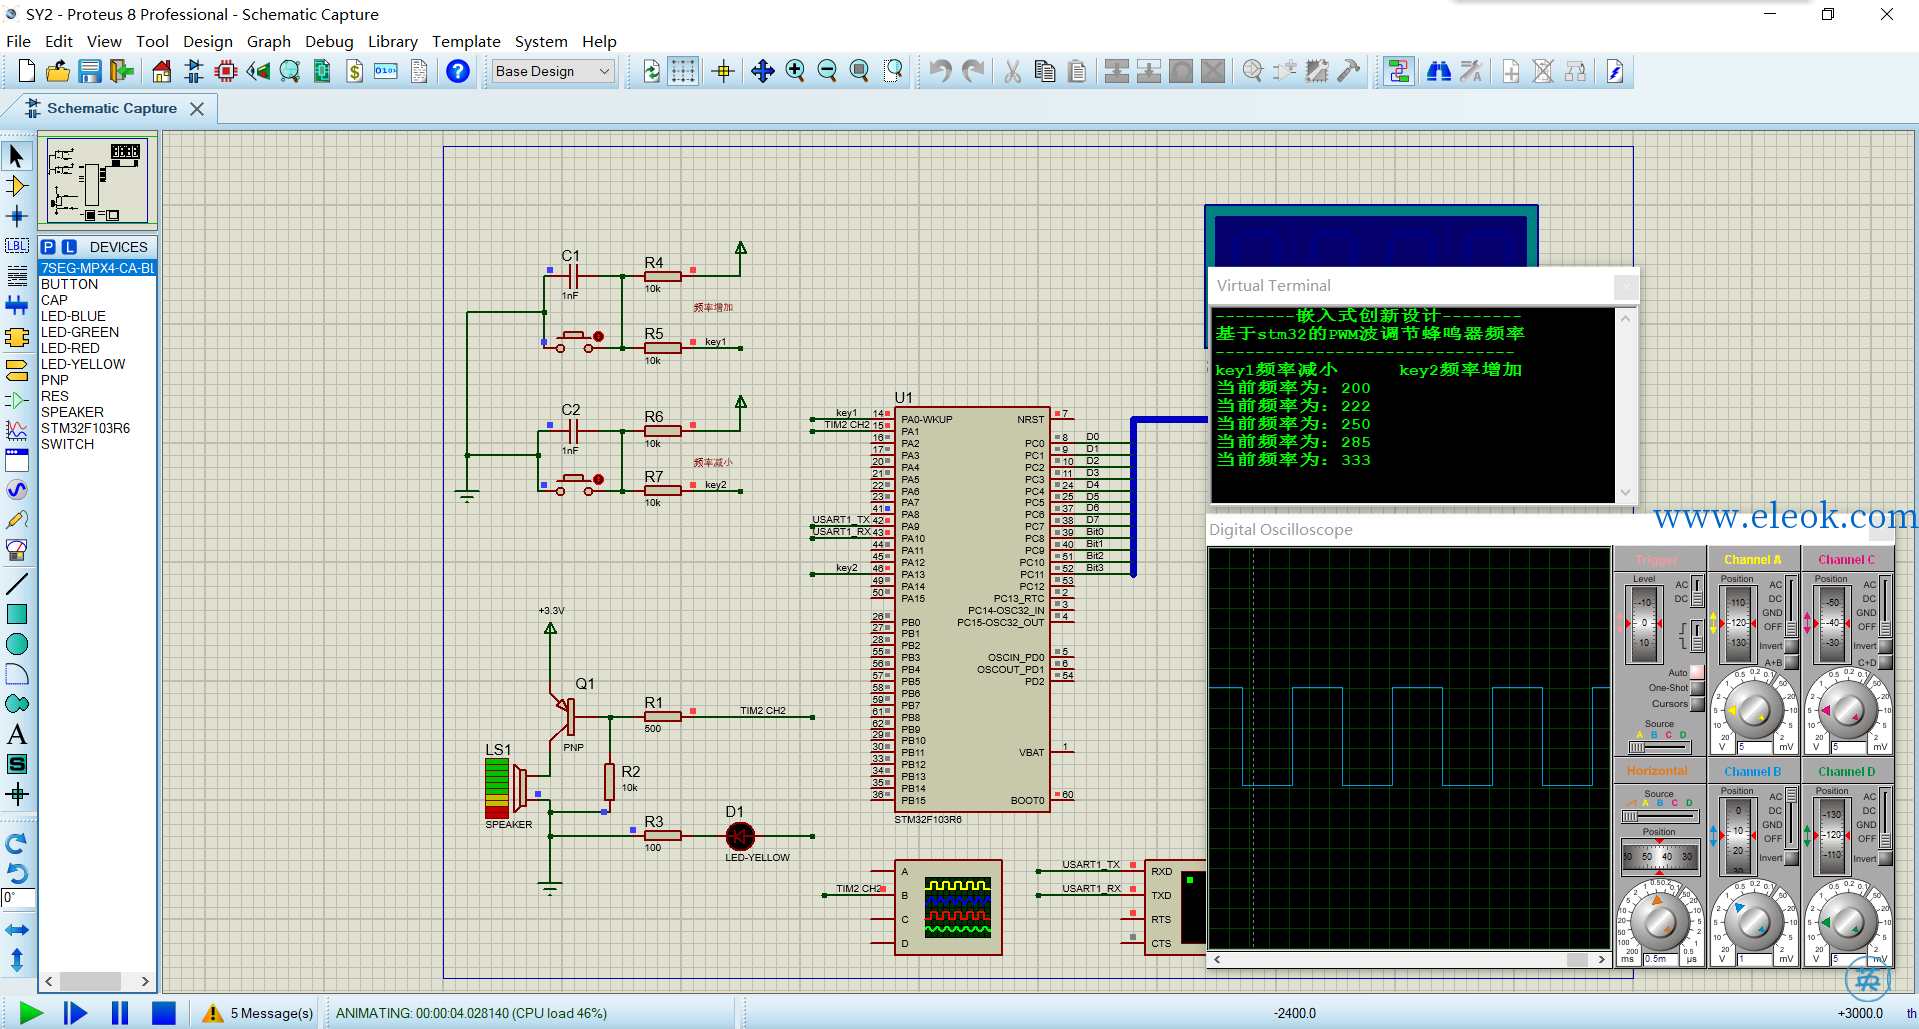Activate the Wire label mode tool
1919x1029 pixels.
17,246
